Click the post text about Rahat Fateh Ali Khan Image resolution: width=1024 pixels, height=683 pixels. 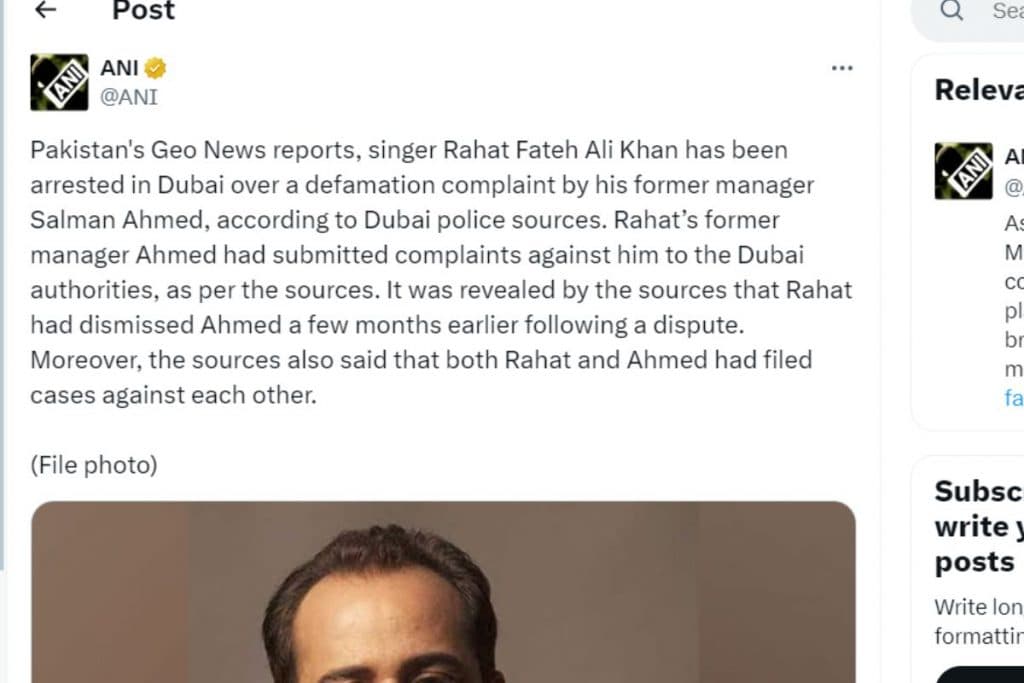click(441, 272)
